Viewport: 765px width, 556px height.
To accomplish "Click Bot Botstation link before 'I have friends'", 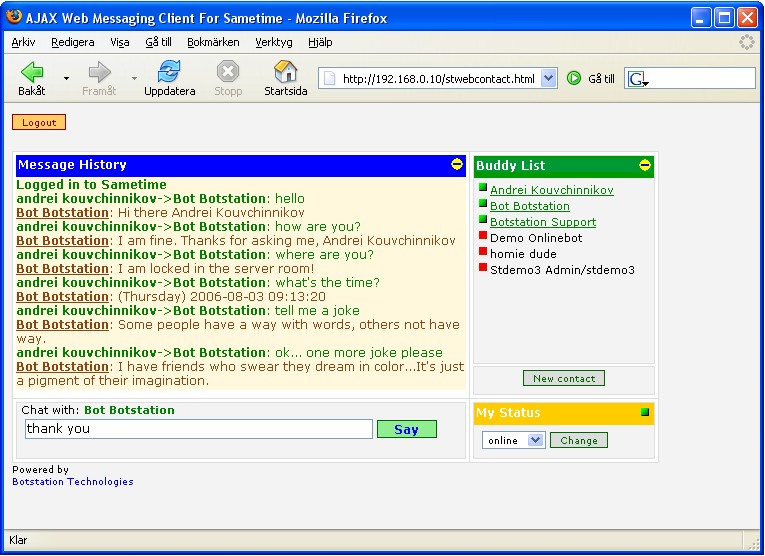I will point(62,367).
